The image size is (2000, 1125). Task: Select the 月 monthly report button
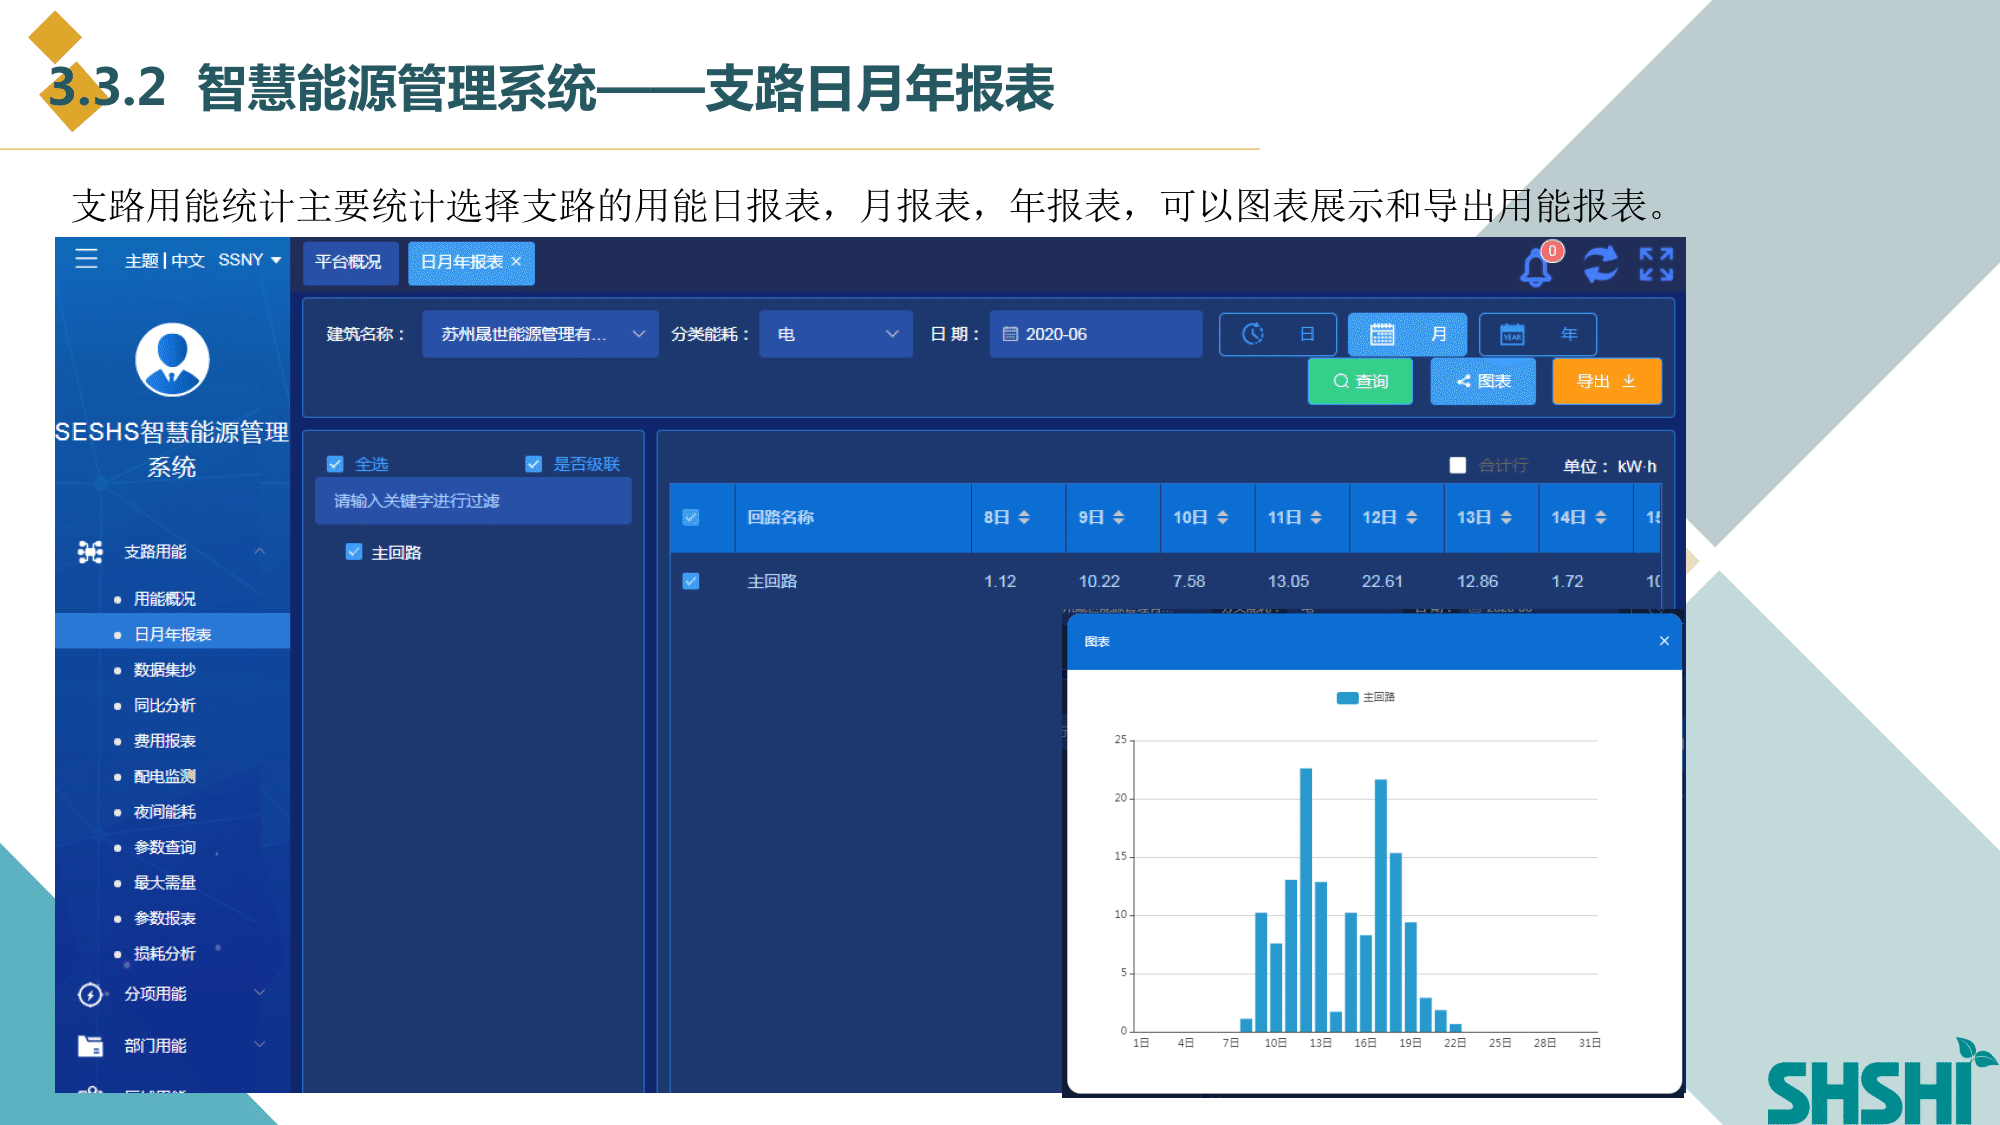point(1407,334)
